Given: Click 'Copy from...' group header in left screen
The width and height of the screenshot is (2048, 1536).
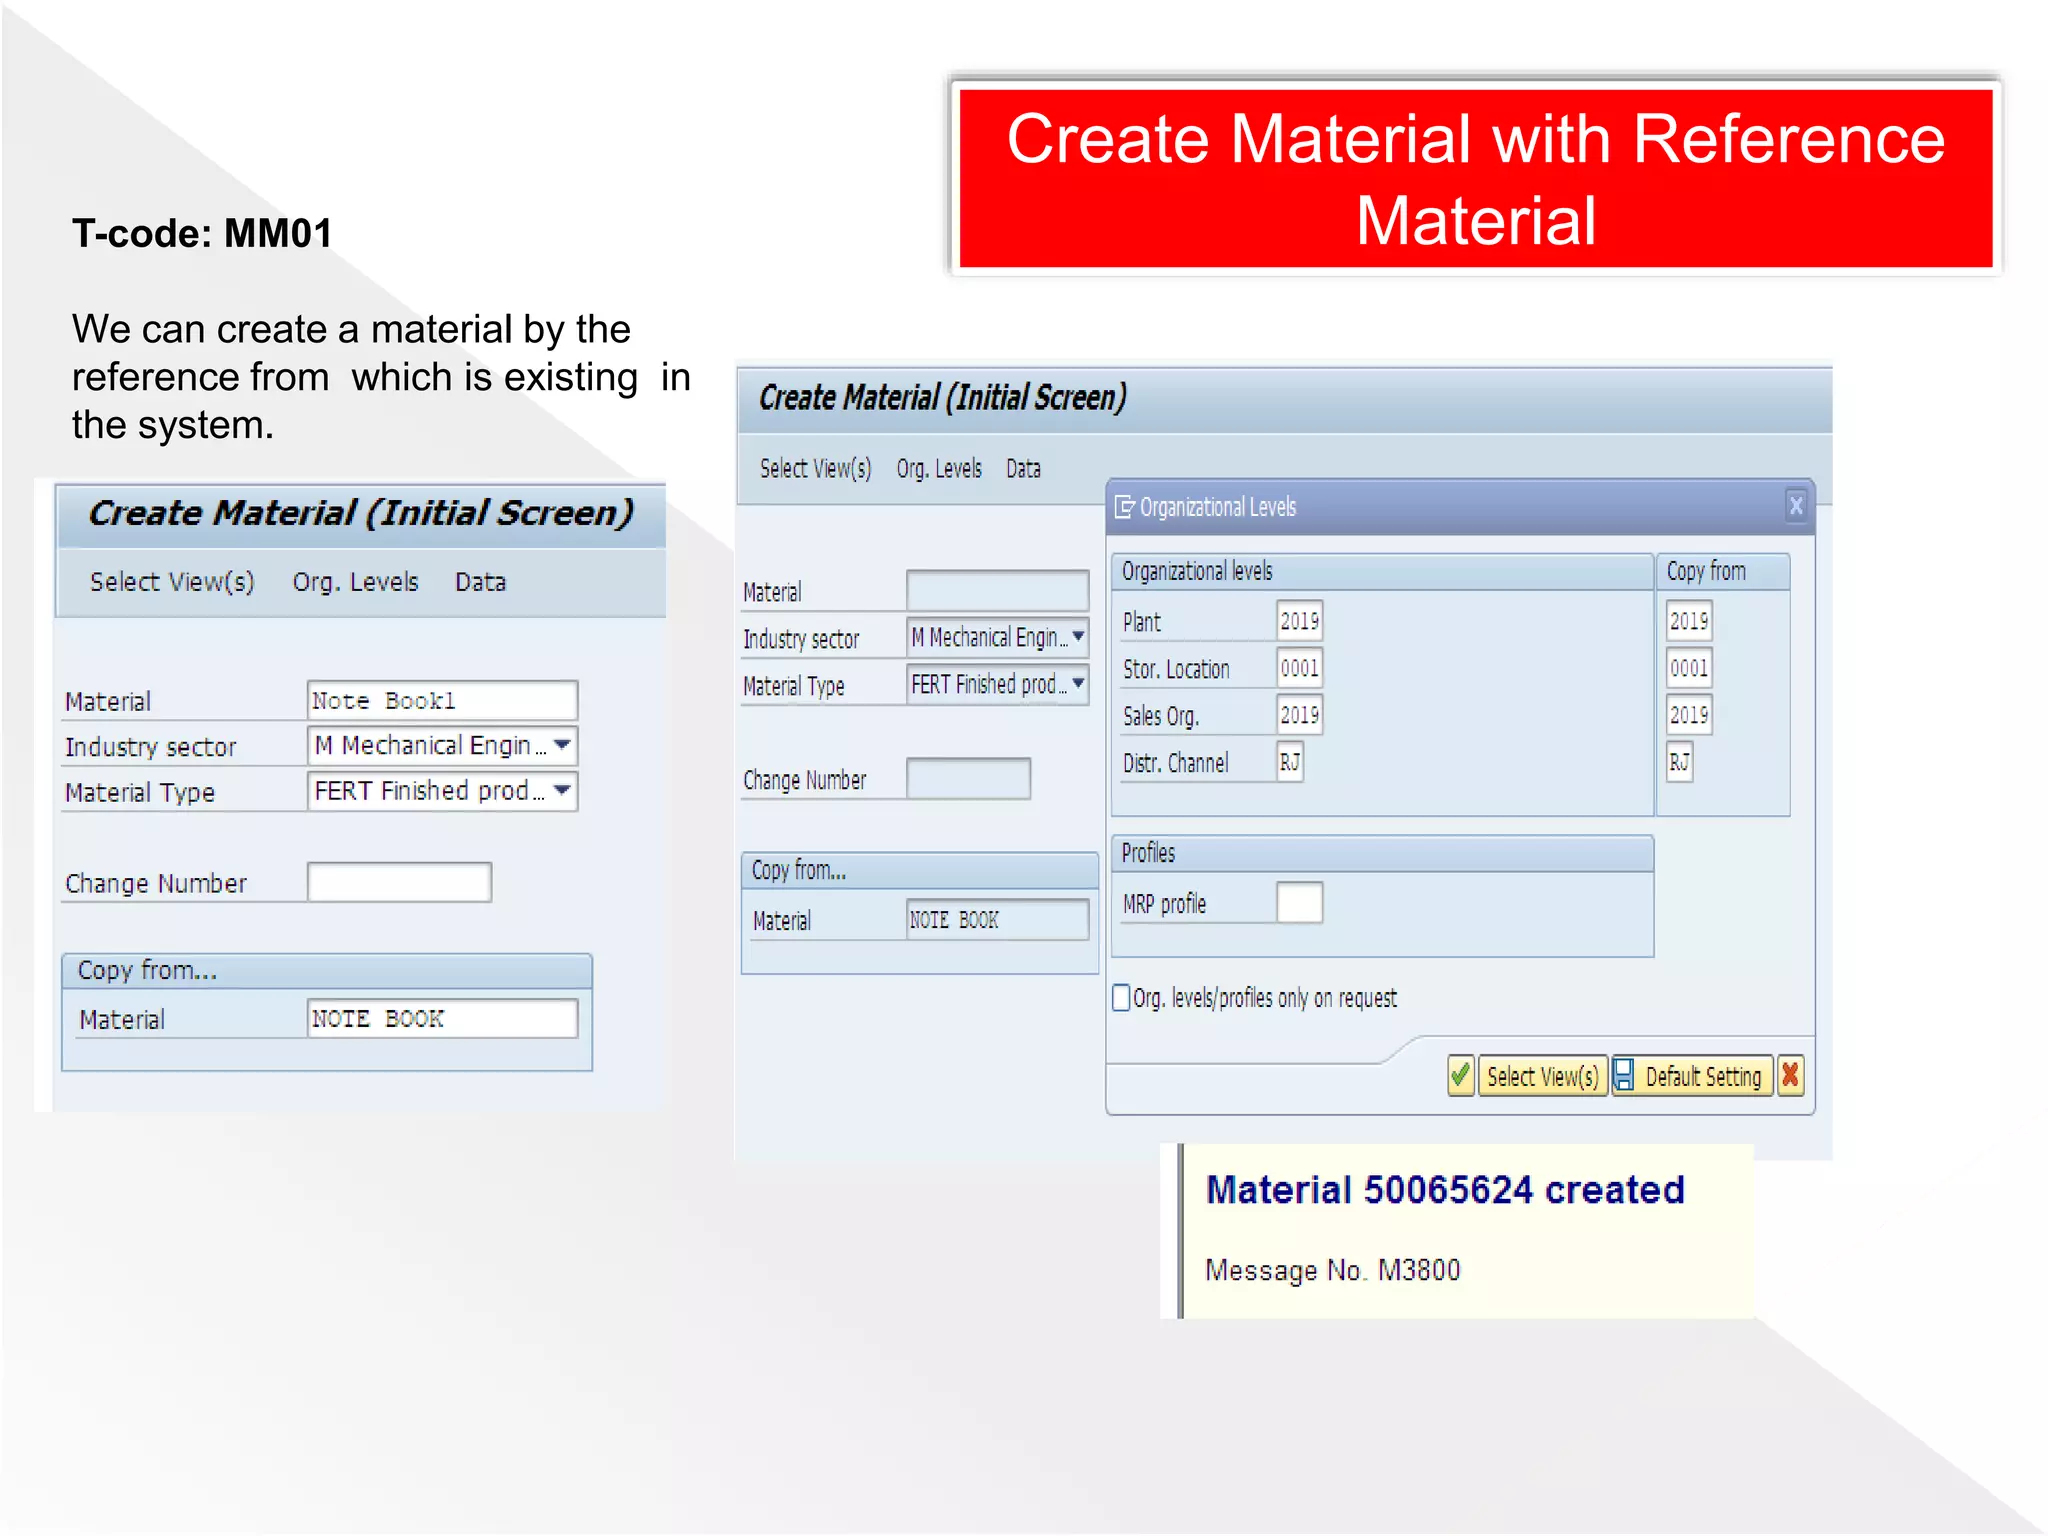Looking at the screenshot, I should (x=327, y=970).
